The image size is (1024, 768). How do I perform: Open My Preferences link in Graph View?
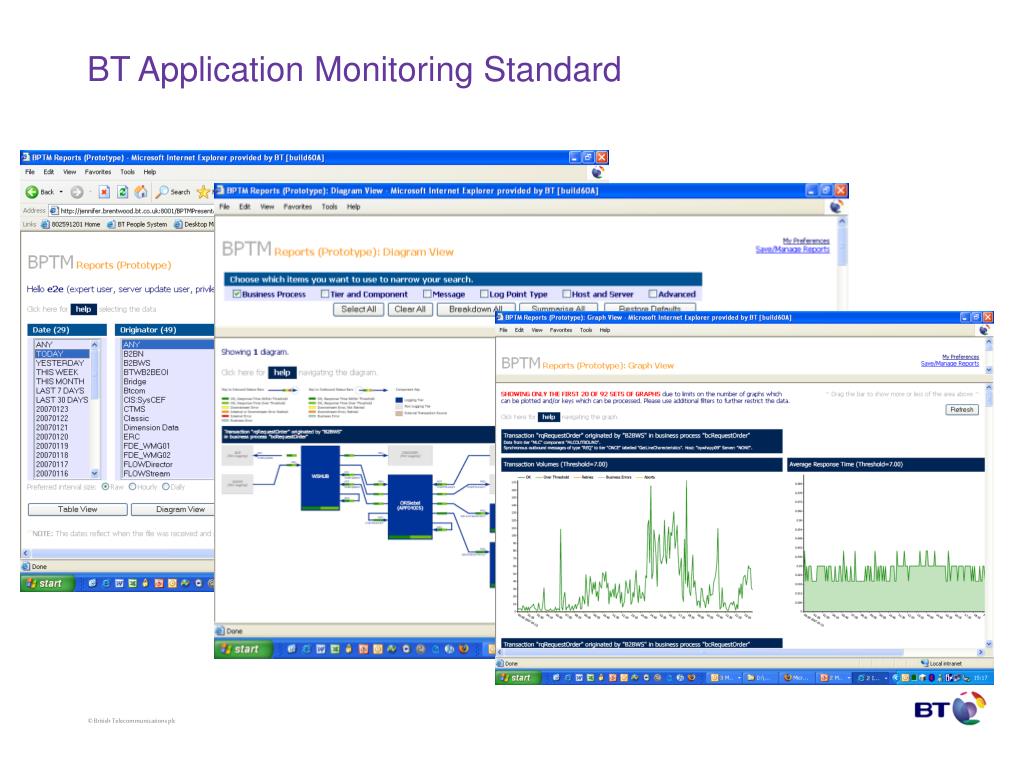click(x=960, y=357)
